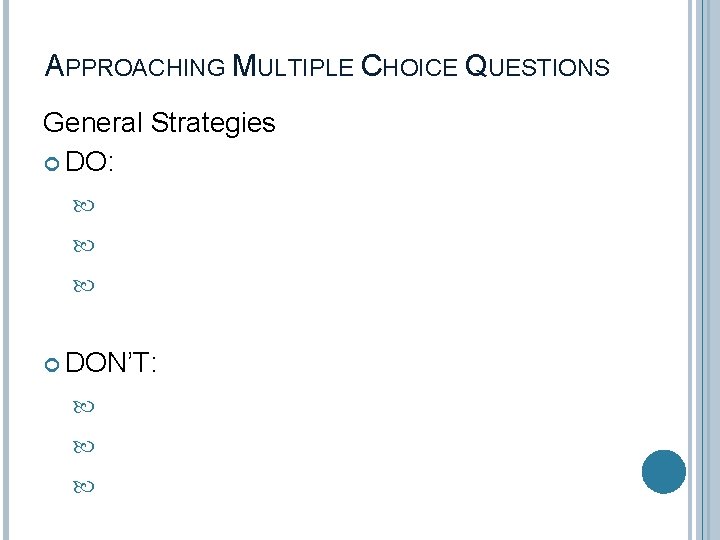Click the striped vertical border on the right
Viewport: 720px width, 540px height.
[x=704, y=270]
